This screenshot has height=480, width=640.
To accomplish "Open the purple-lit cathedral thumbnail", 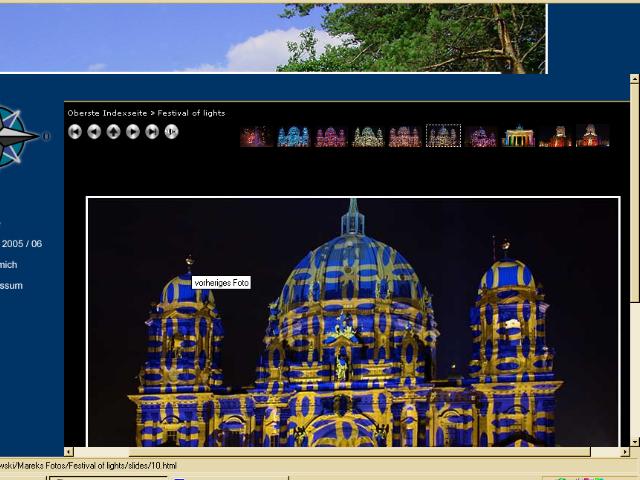I will tap(481, 136).
